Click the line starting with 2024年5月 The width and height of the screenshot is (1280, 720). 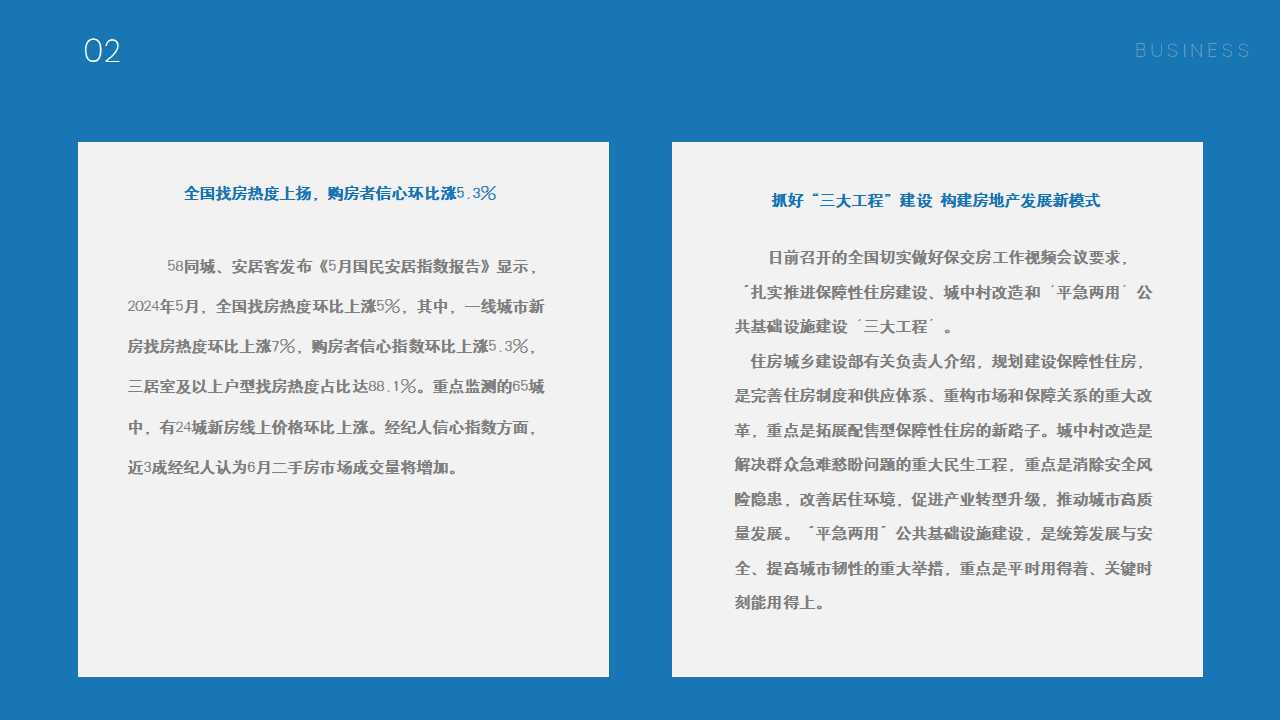tap(336, 307)
